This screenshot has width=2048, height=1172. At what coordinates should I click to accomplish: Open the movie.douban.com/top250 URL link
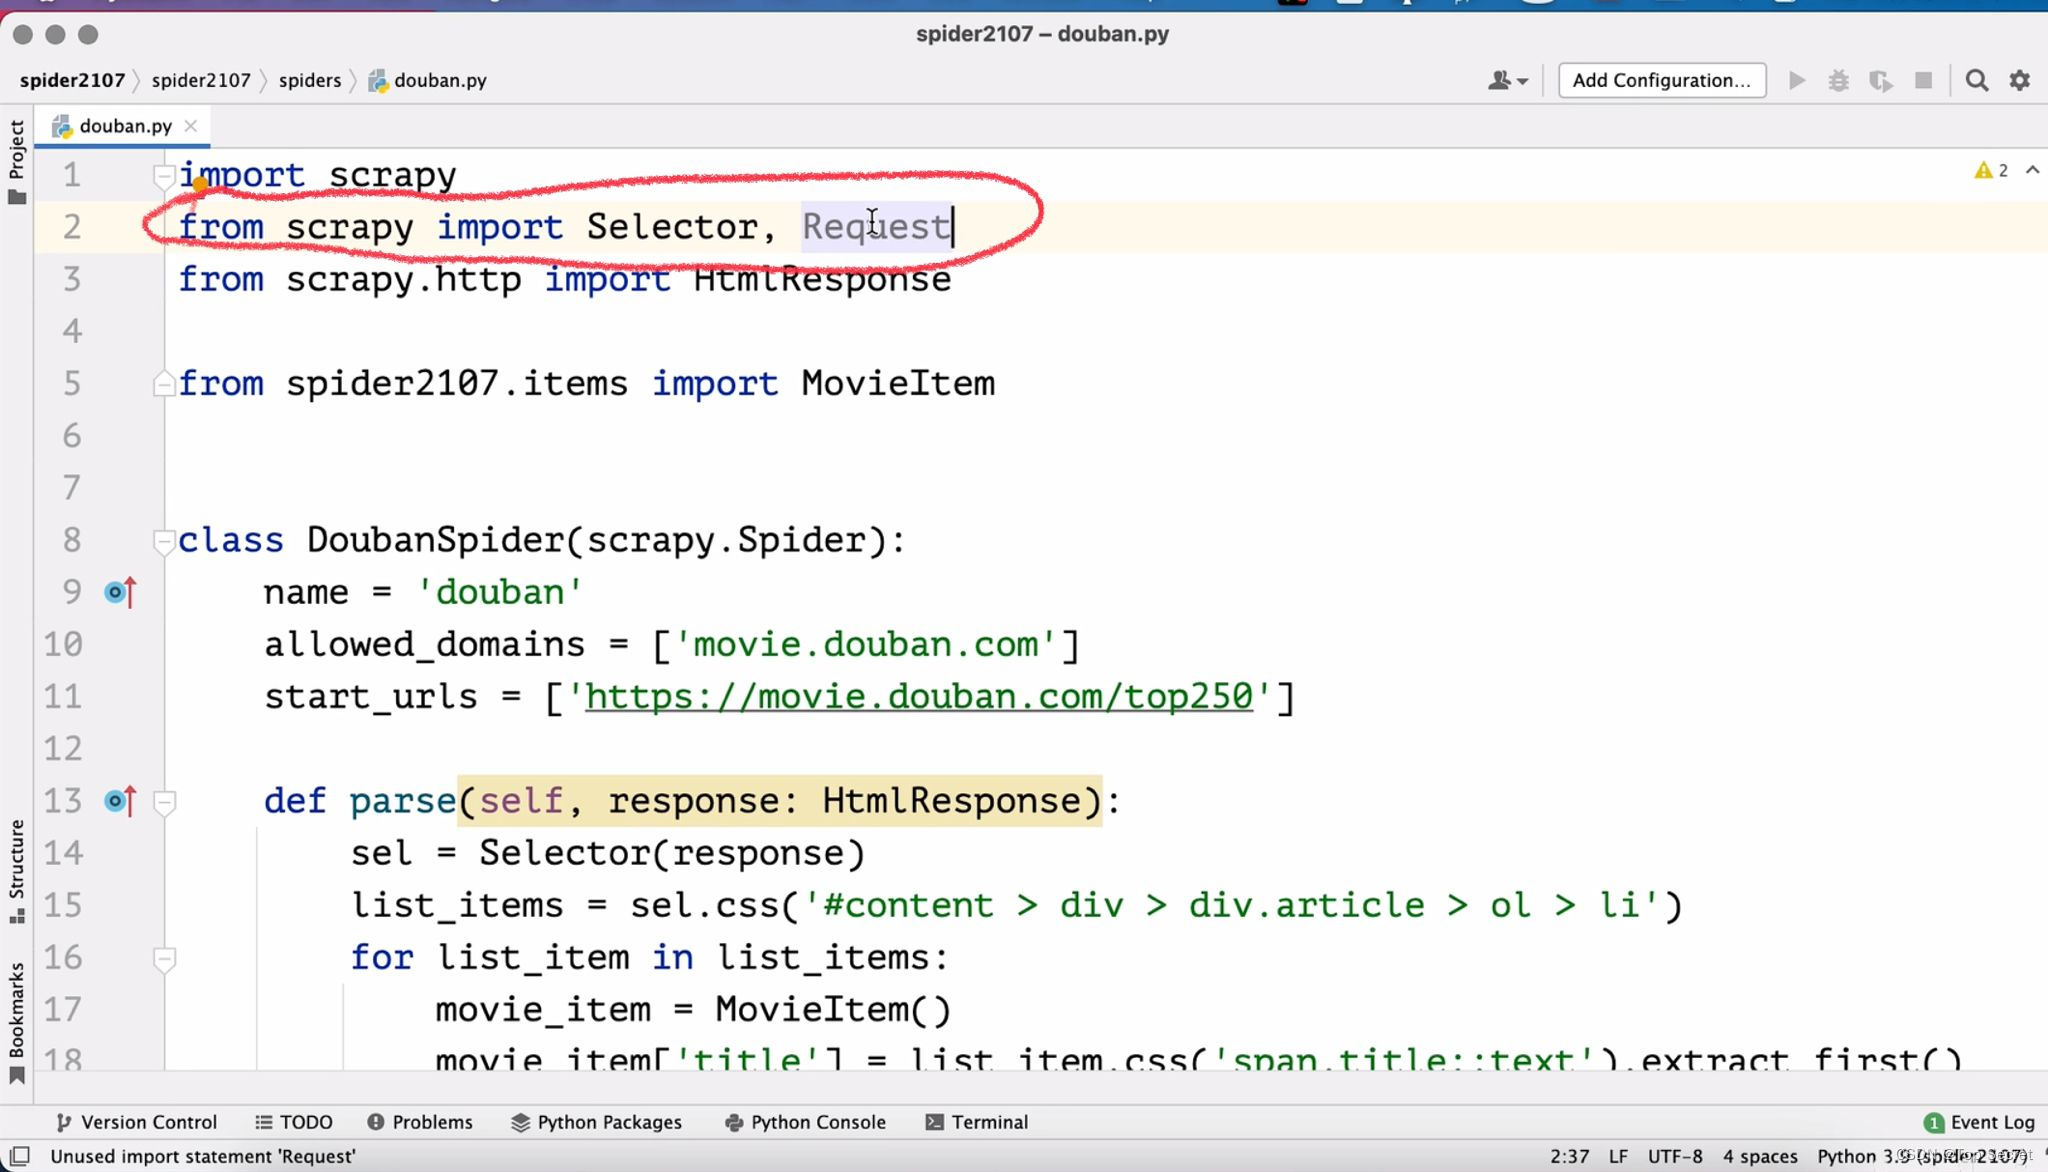click(918, 697)
